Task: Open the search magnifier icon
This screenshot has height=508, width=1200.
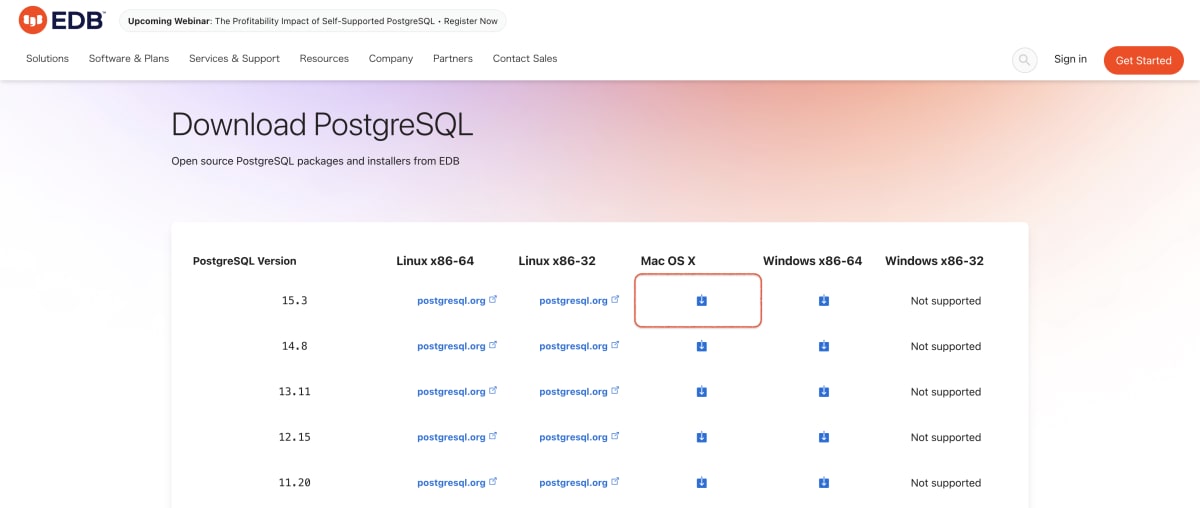Action: point(1024,60)
